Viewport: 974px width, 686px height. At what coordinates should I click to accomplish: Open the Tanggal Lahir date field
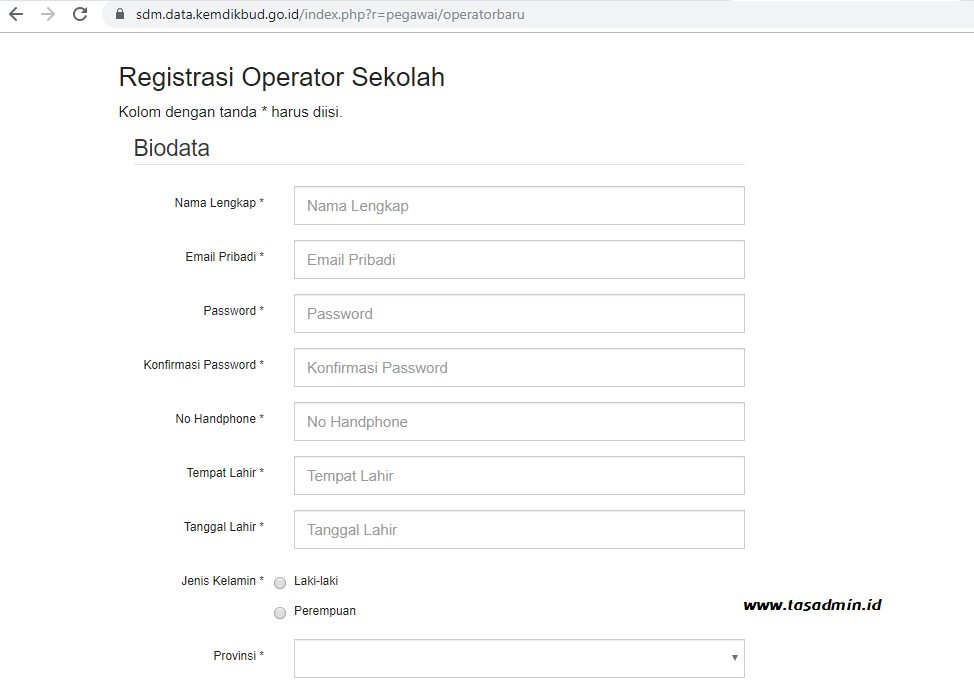point(518,529)
